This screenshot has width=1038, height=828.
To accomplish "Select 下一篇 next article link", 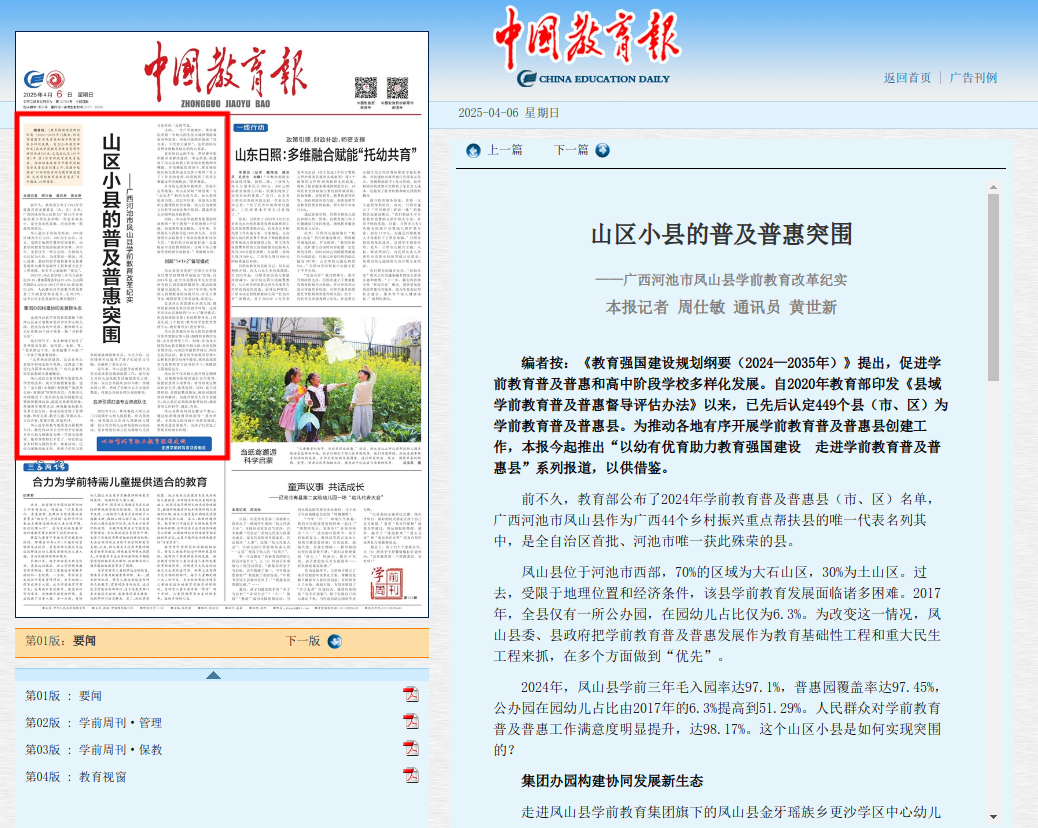I will click(x=571, y=150).
